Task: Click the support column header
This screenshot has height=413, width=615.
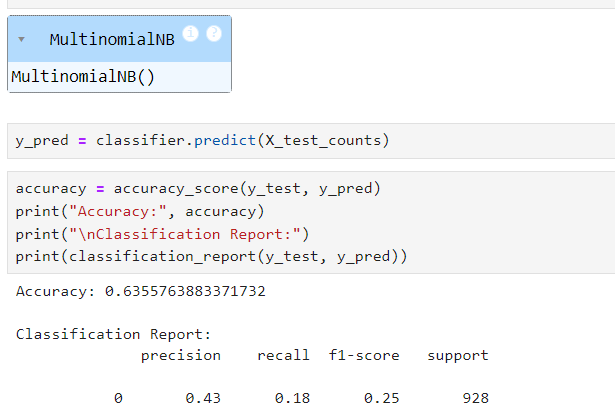Action: [457, 355]
